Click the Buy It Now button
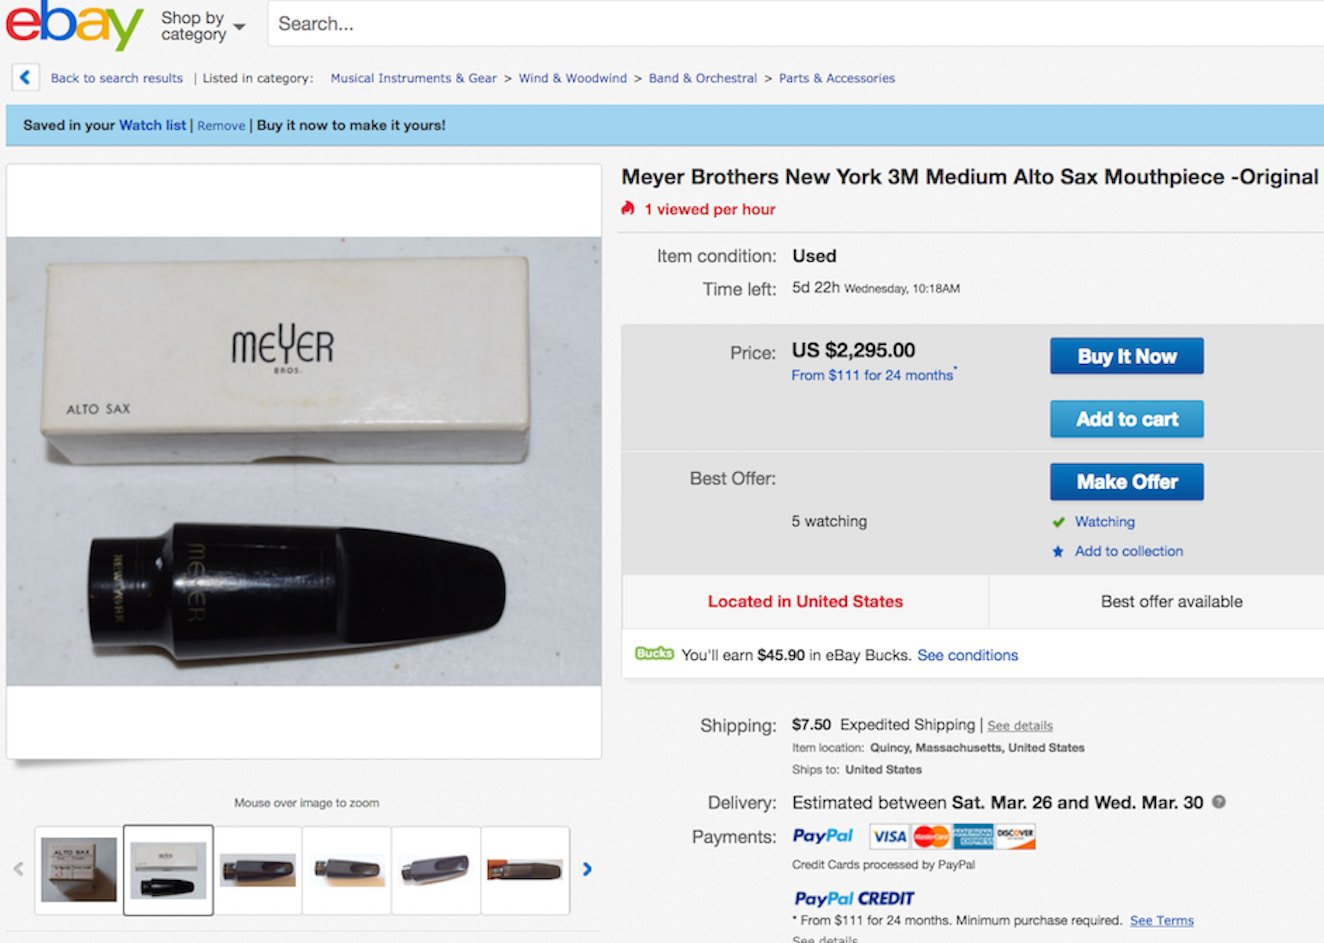 coord(1126,356)
